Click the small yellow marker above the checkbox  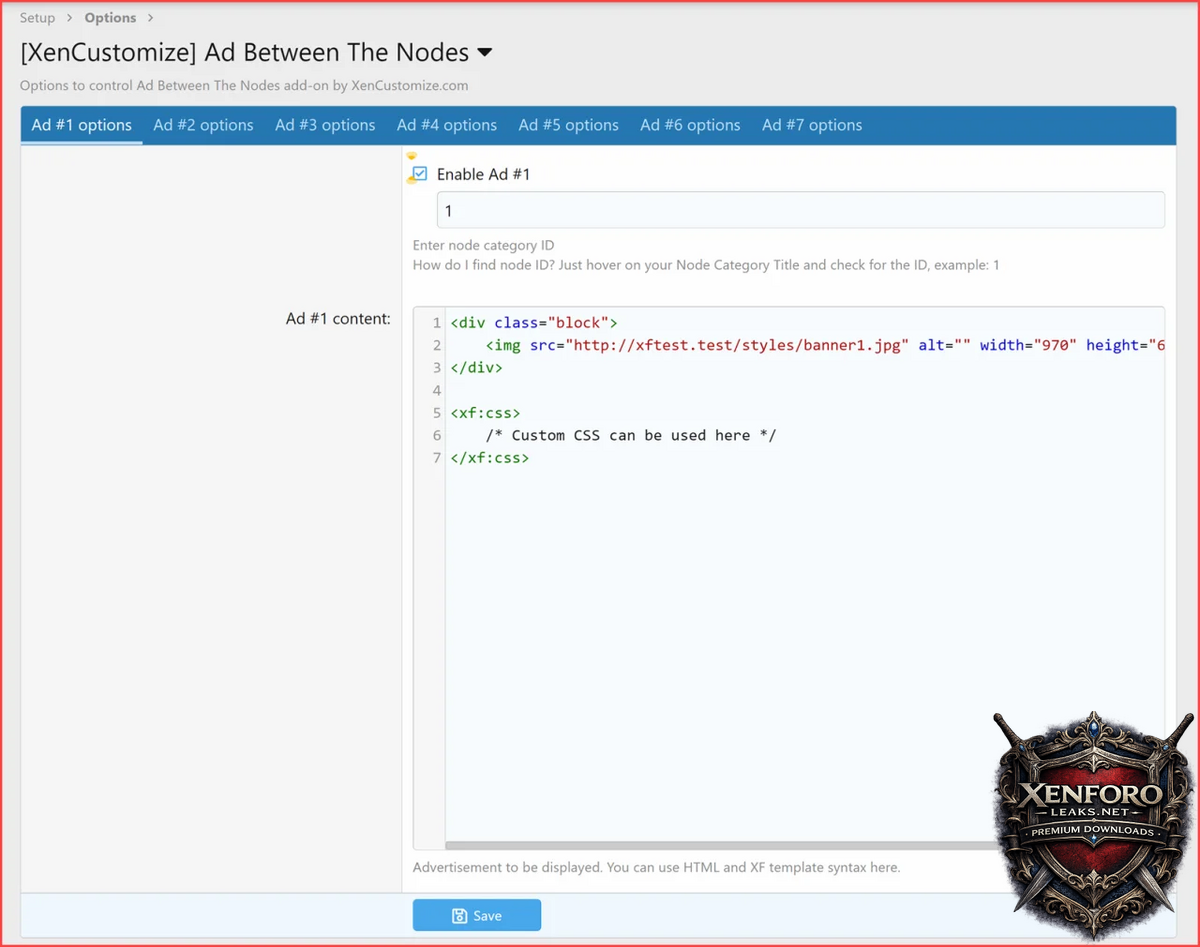[x=411, y=156]
